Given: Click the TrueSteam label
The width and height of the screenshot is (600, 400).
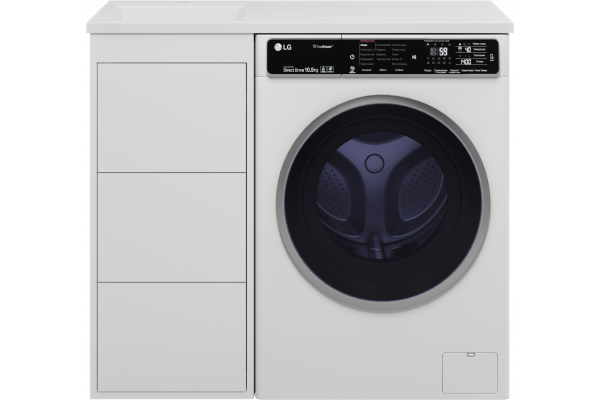Looking at the screenshot, I should 323,46.
